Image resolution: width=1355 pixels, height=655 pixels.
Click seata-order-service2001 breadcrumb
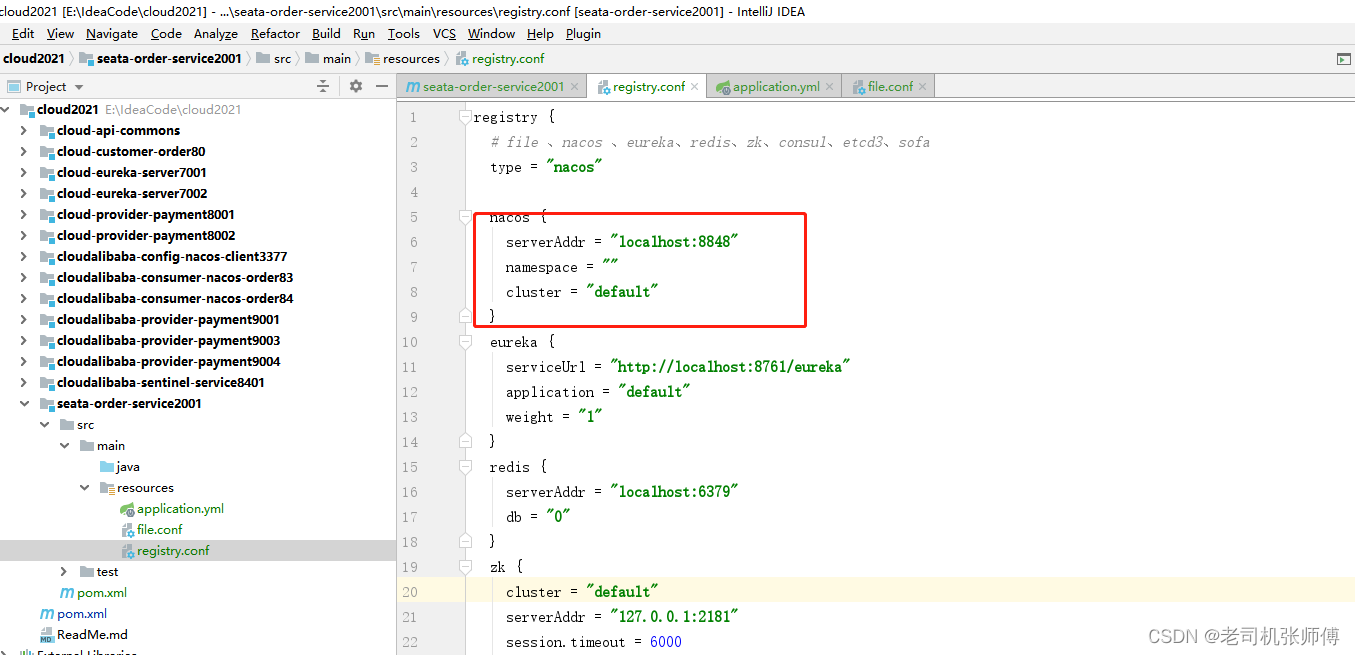coord(161,59)
